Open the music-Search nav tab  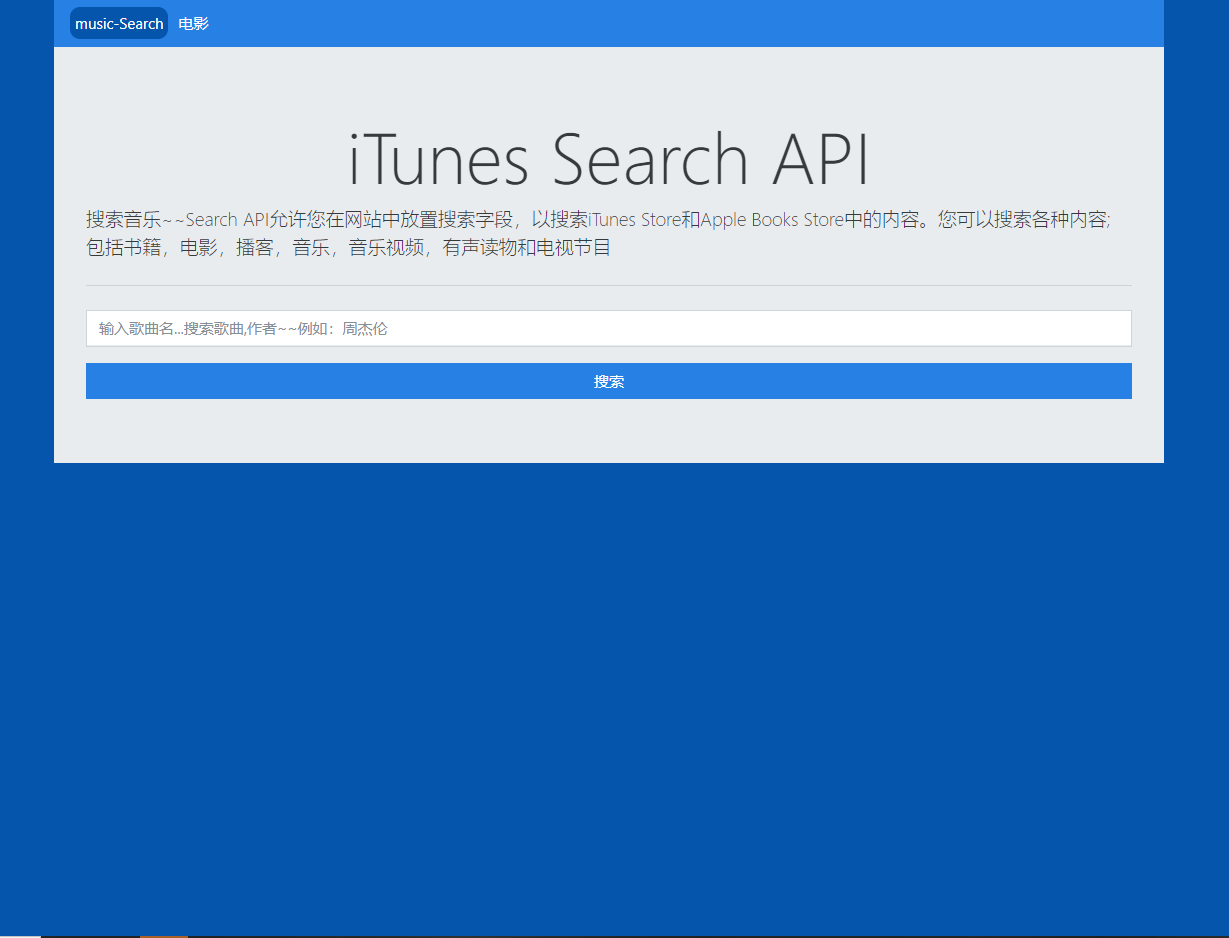pos(119,24)
